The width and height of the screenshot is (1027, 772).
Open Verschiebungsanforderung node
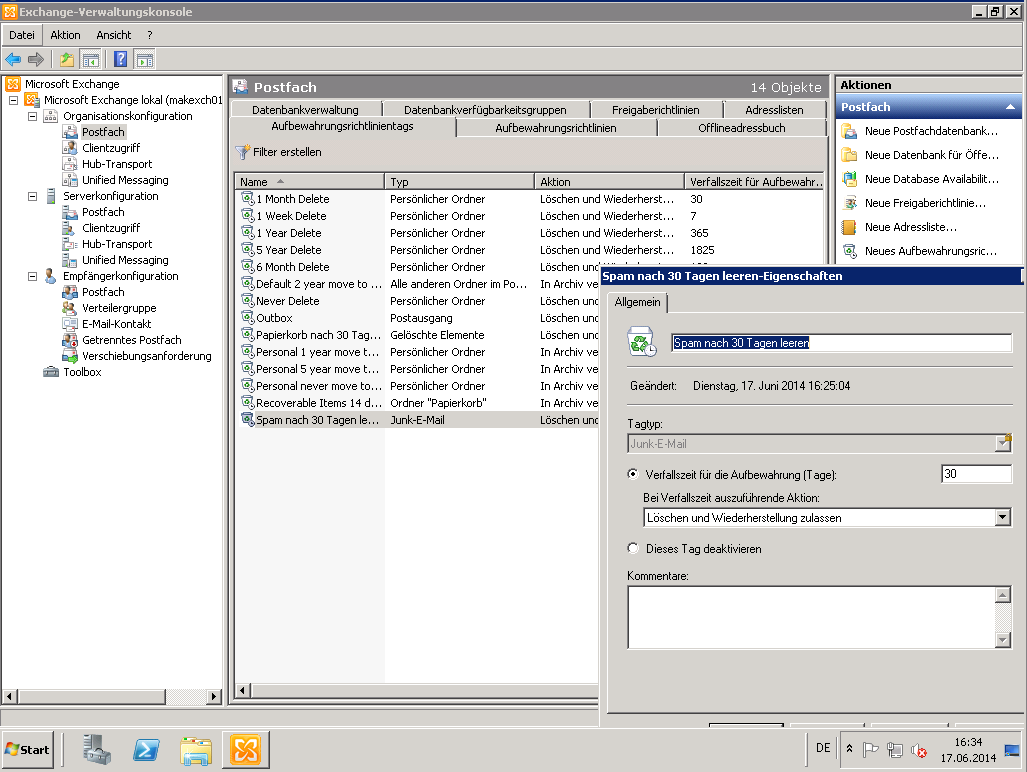147,356
